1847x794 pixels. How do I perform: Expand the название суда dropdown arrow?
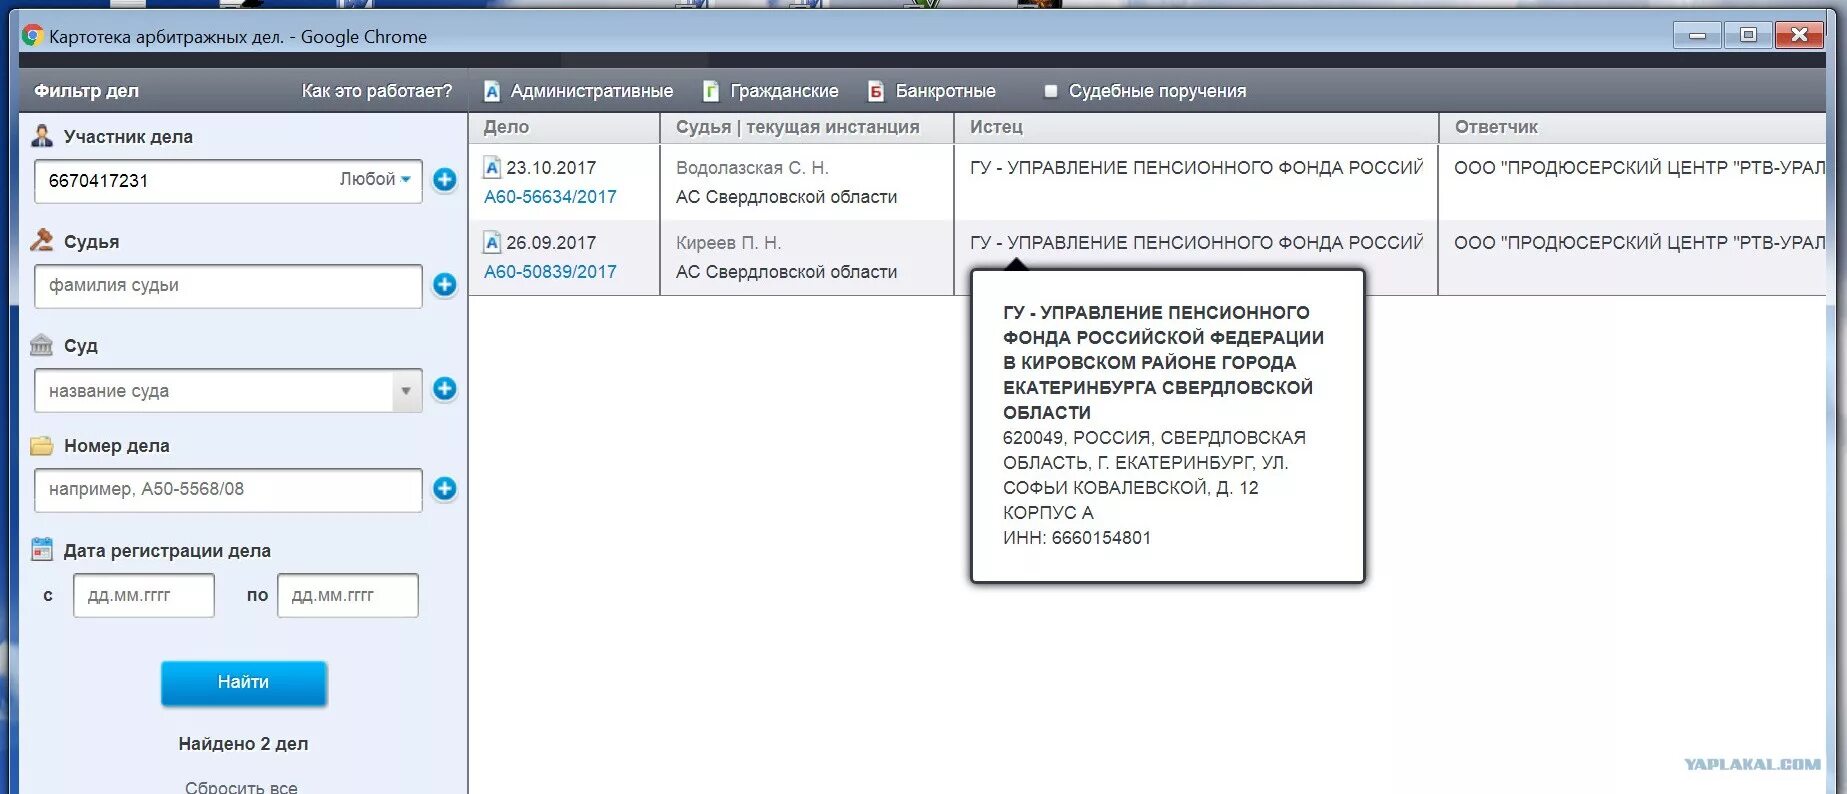pos(406,391)
